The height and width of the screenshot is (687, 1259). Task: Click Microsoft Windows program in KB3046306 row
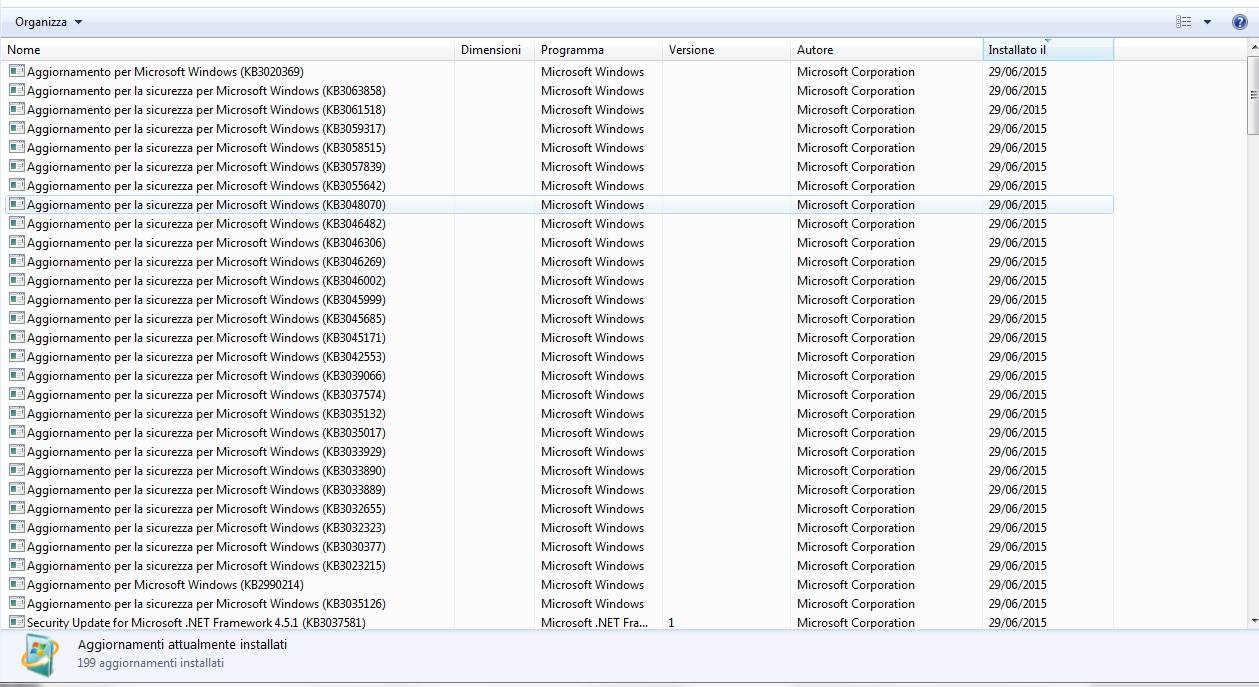tap(592, 243)
